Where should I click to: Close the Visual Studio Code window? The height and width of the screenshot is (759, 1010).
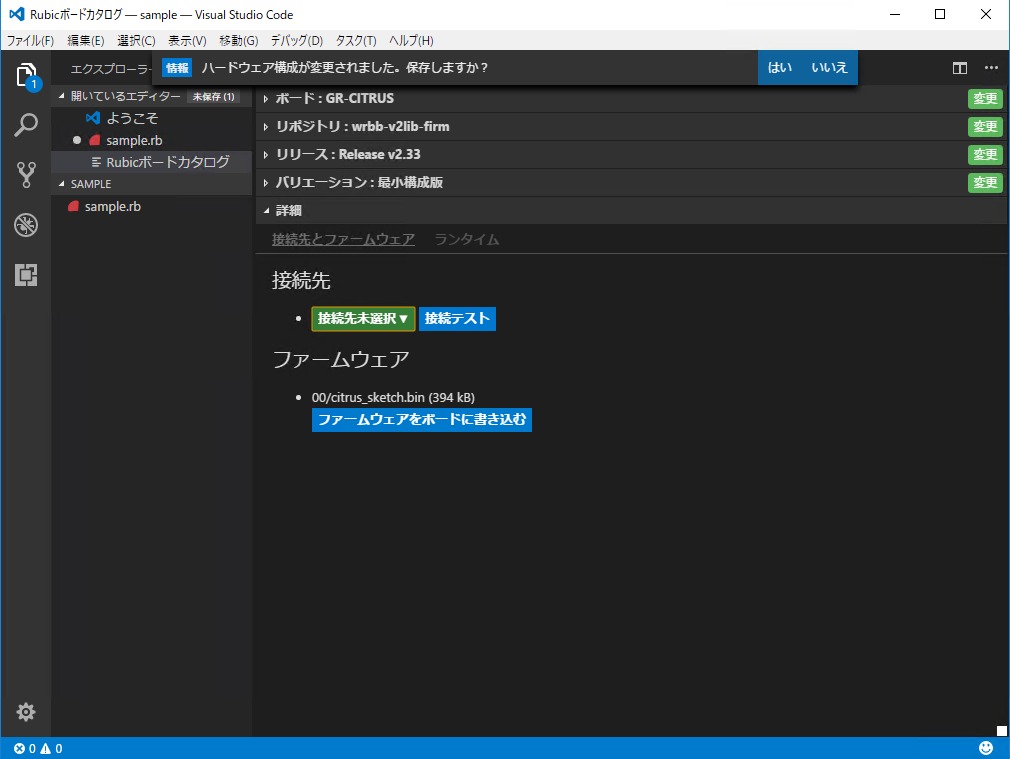point(986,14)
